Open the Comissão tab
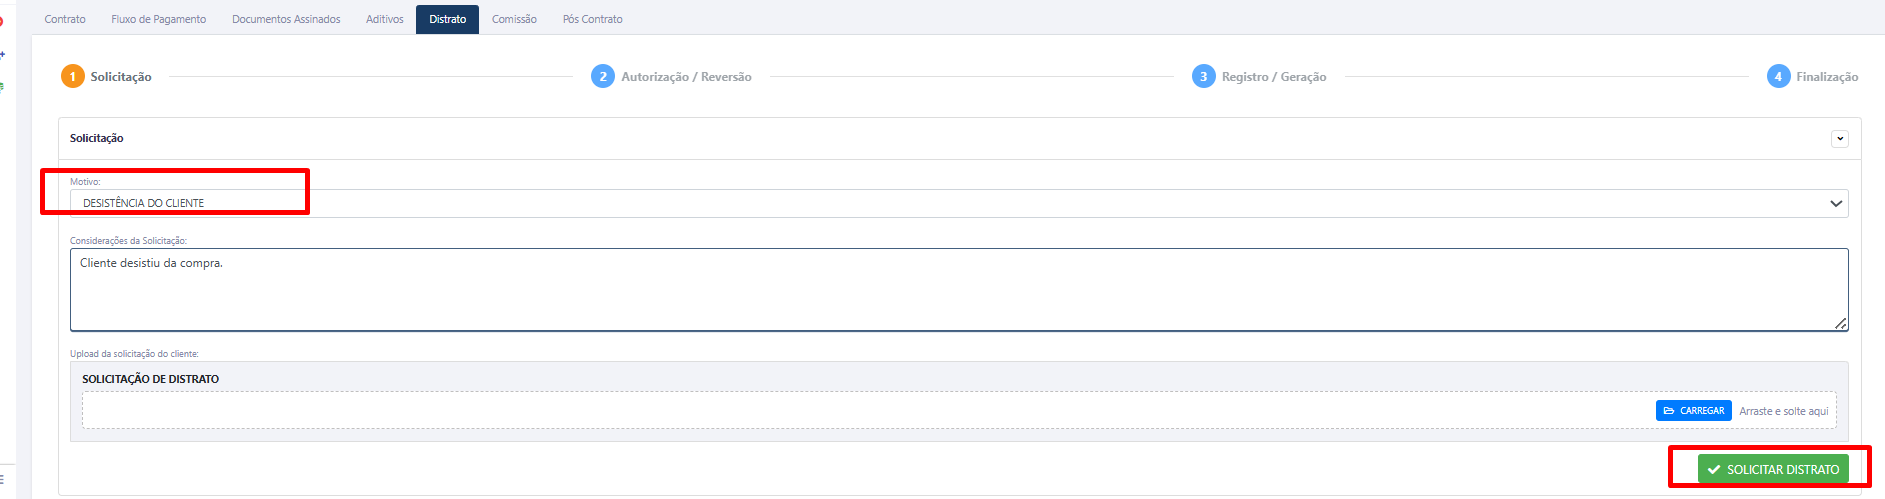Image resolution: width=1885 pixels, height=499 pixels. [514, 19]
